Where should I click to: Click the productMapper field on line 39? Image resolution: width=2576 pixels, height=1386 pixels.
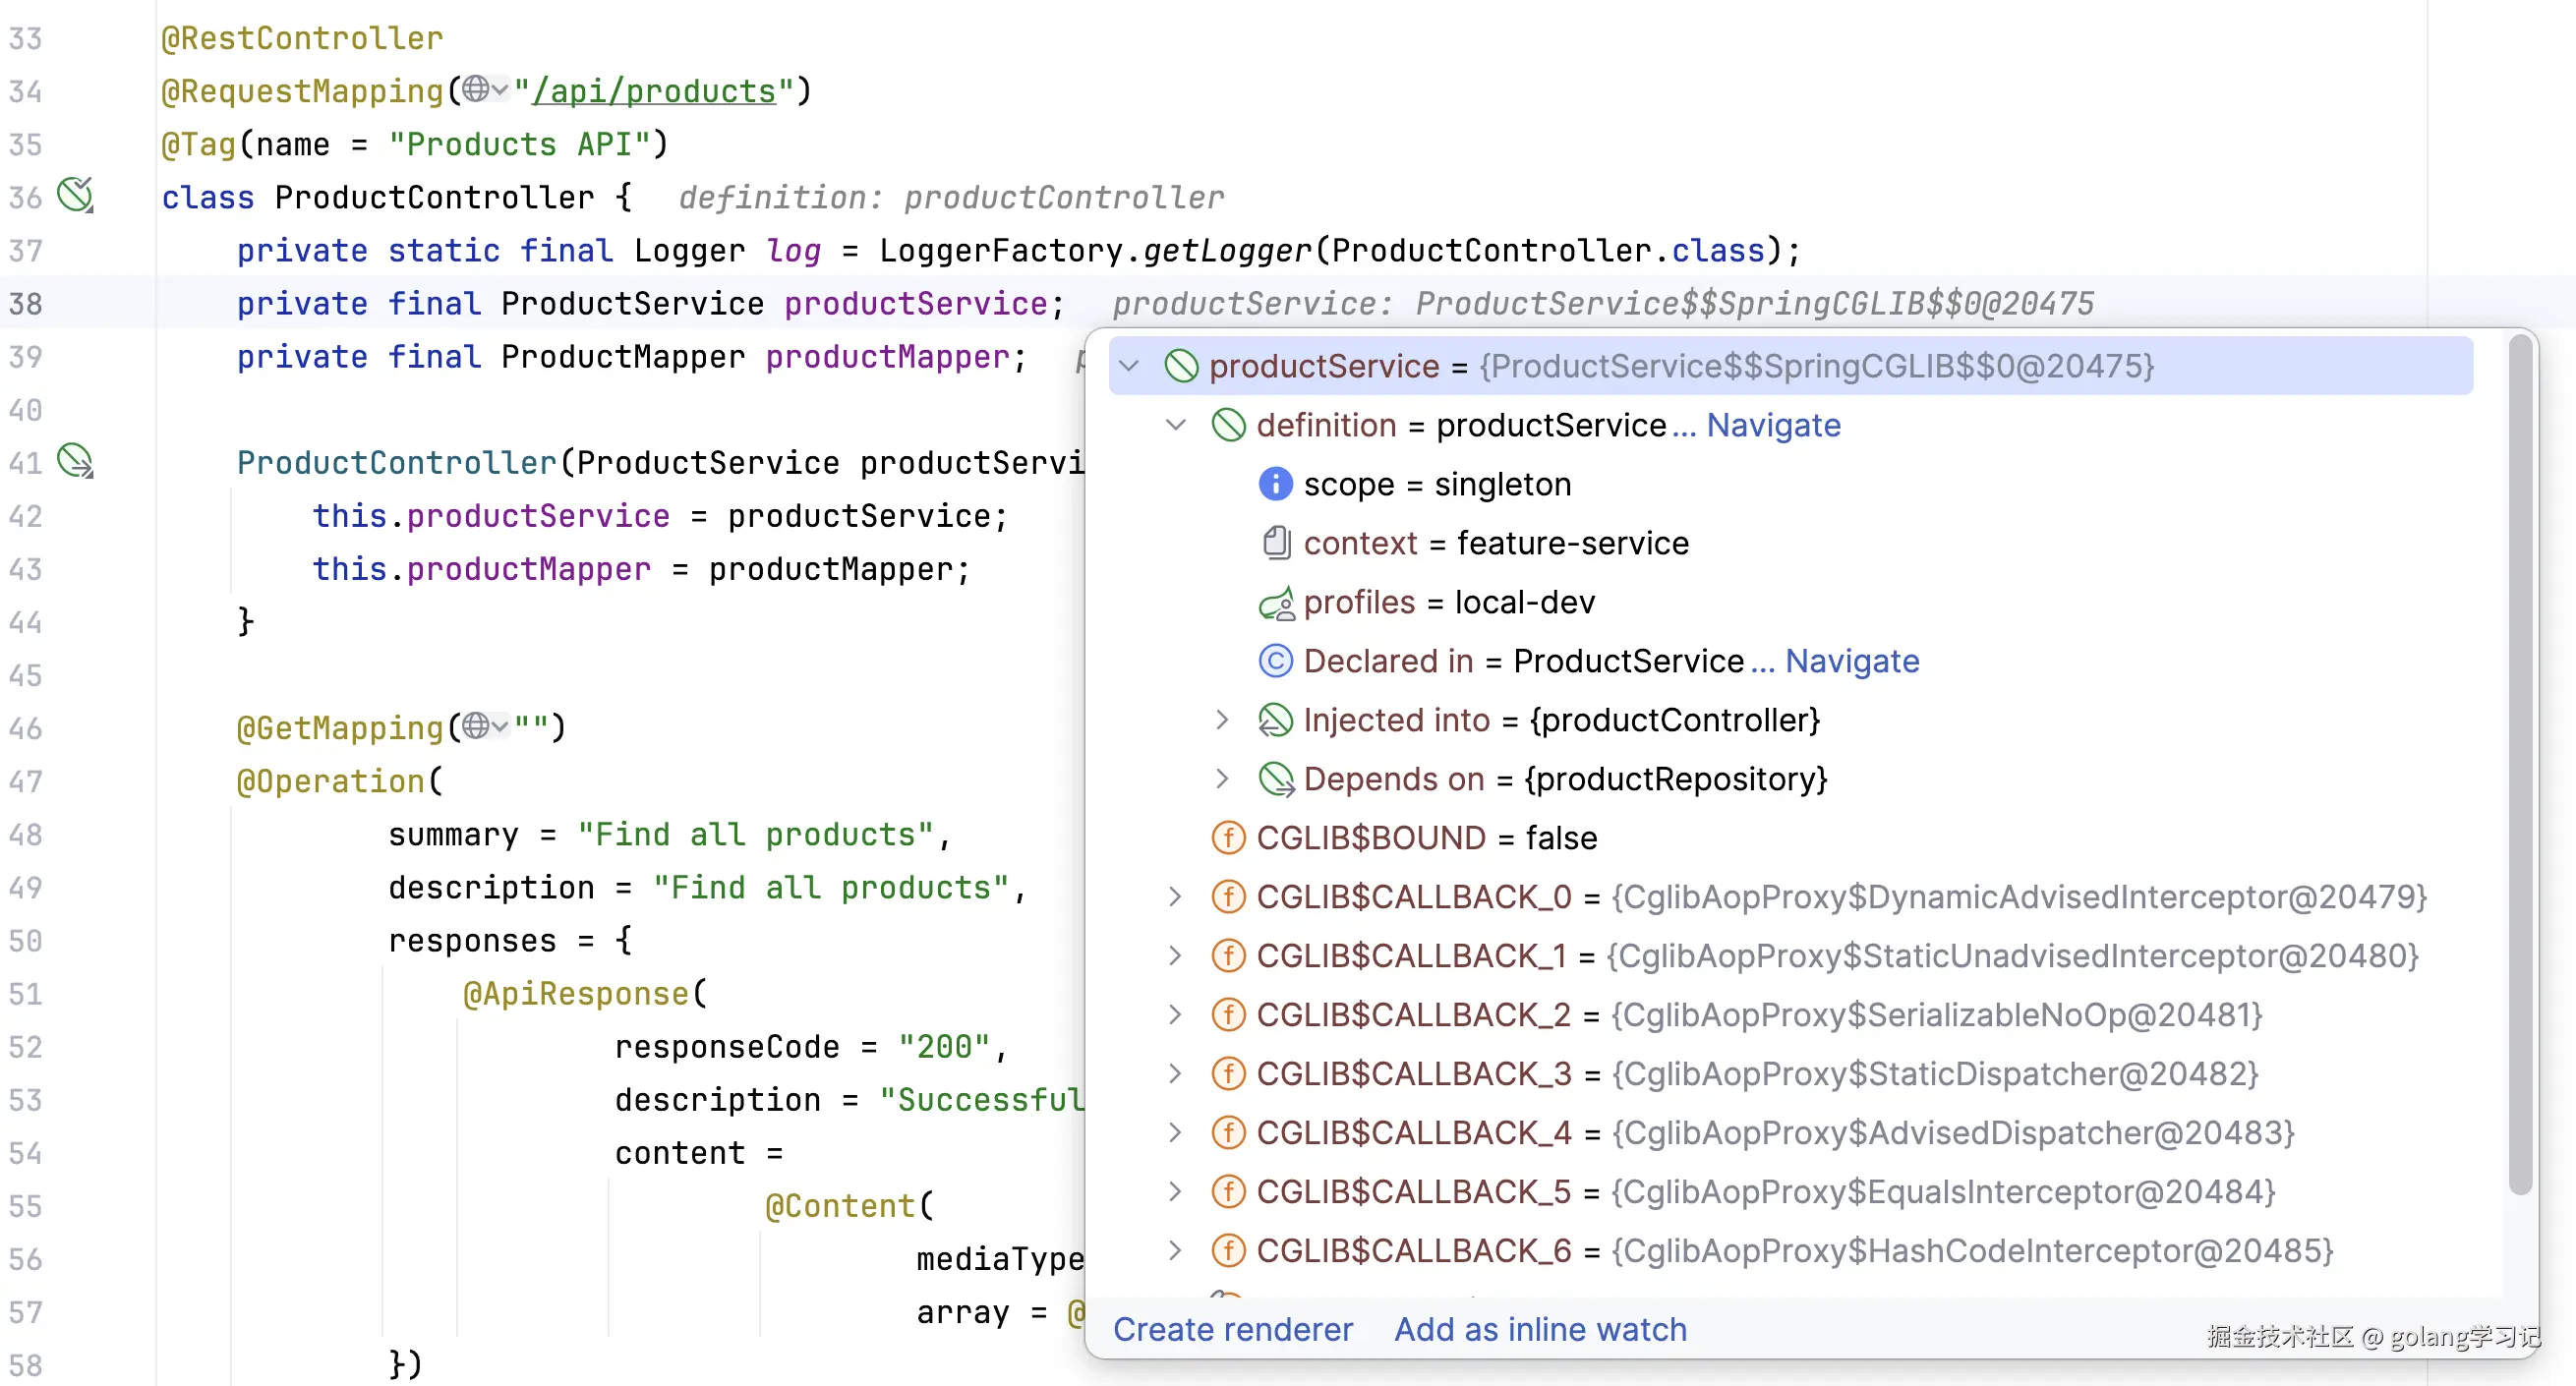[887, 356]
